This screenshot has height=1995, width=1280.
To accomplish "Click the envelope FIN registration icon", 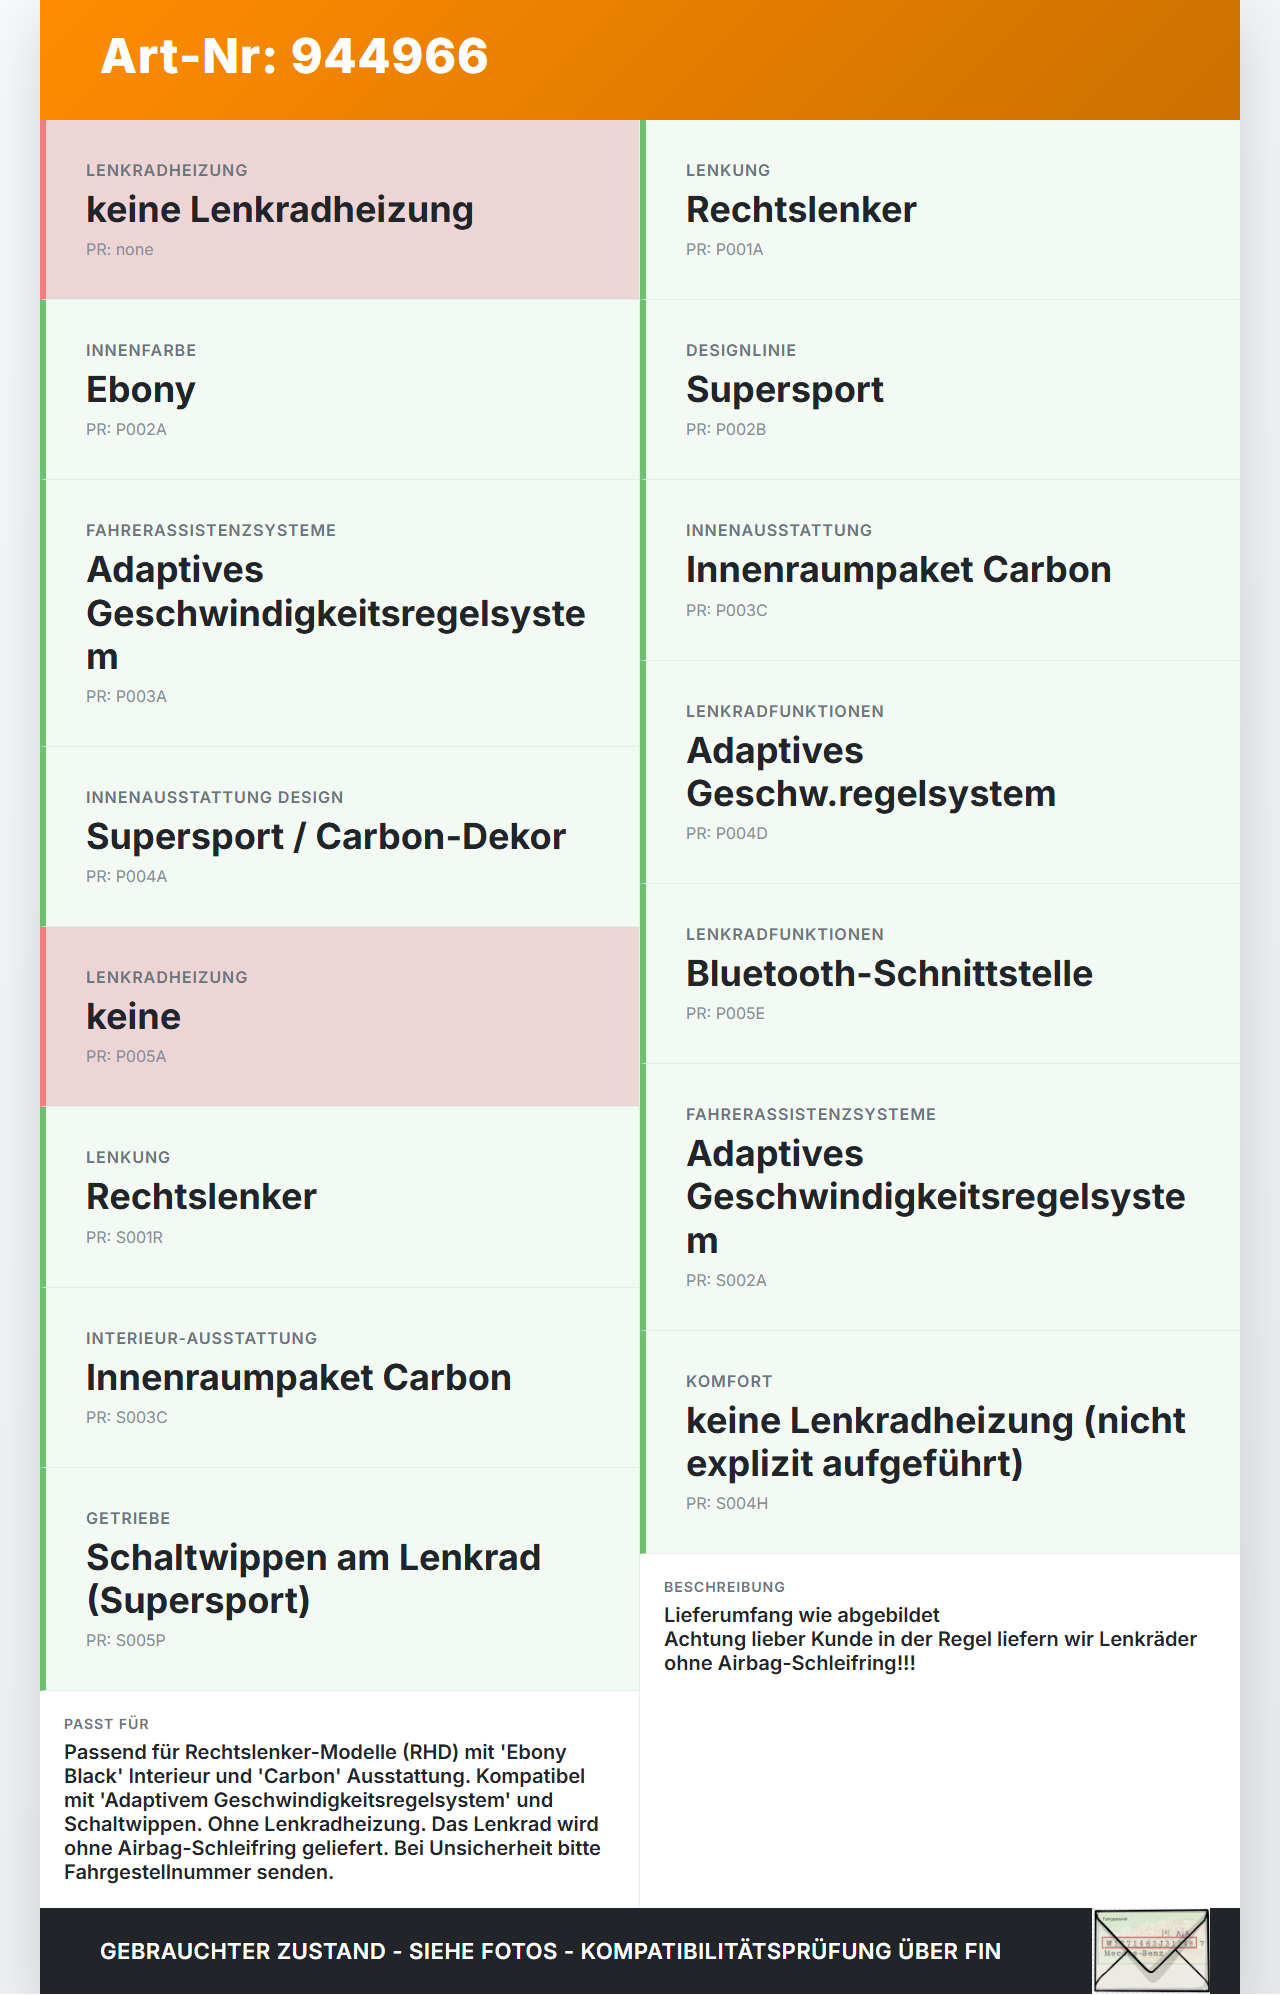I will (x=1151, y=1951).
